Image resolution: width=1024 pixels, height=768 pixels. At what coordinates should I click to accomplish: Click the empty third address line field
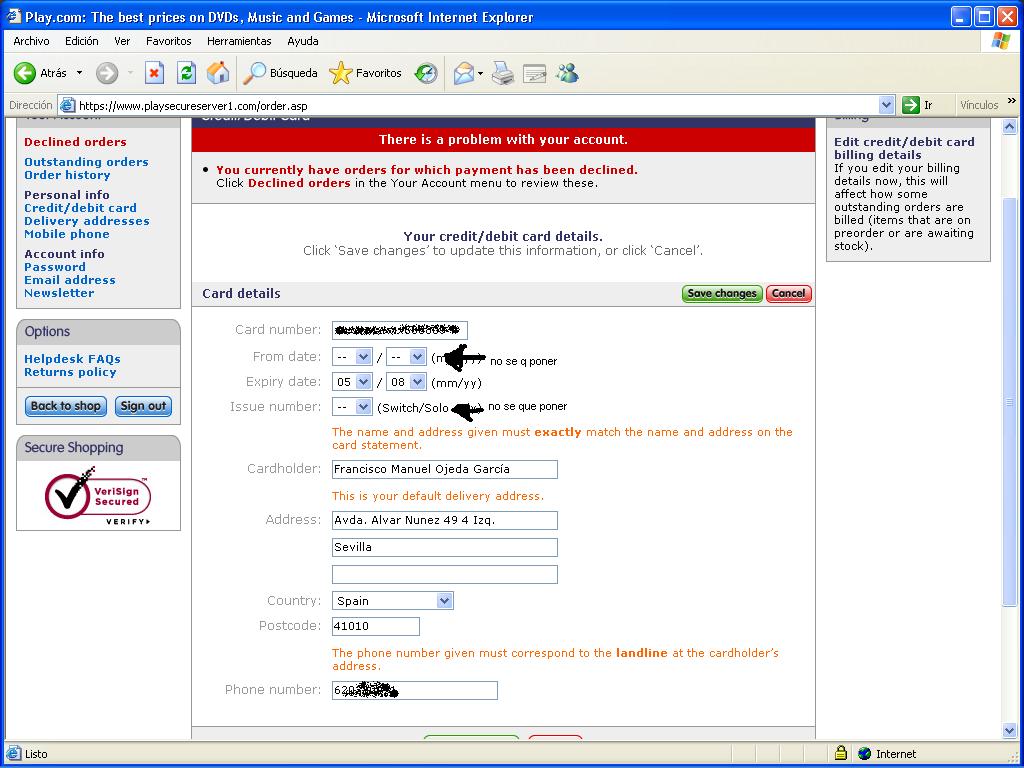pyautogui.click(x=445, y=574)
